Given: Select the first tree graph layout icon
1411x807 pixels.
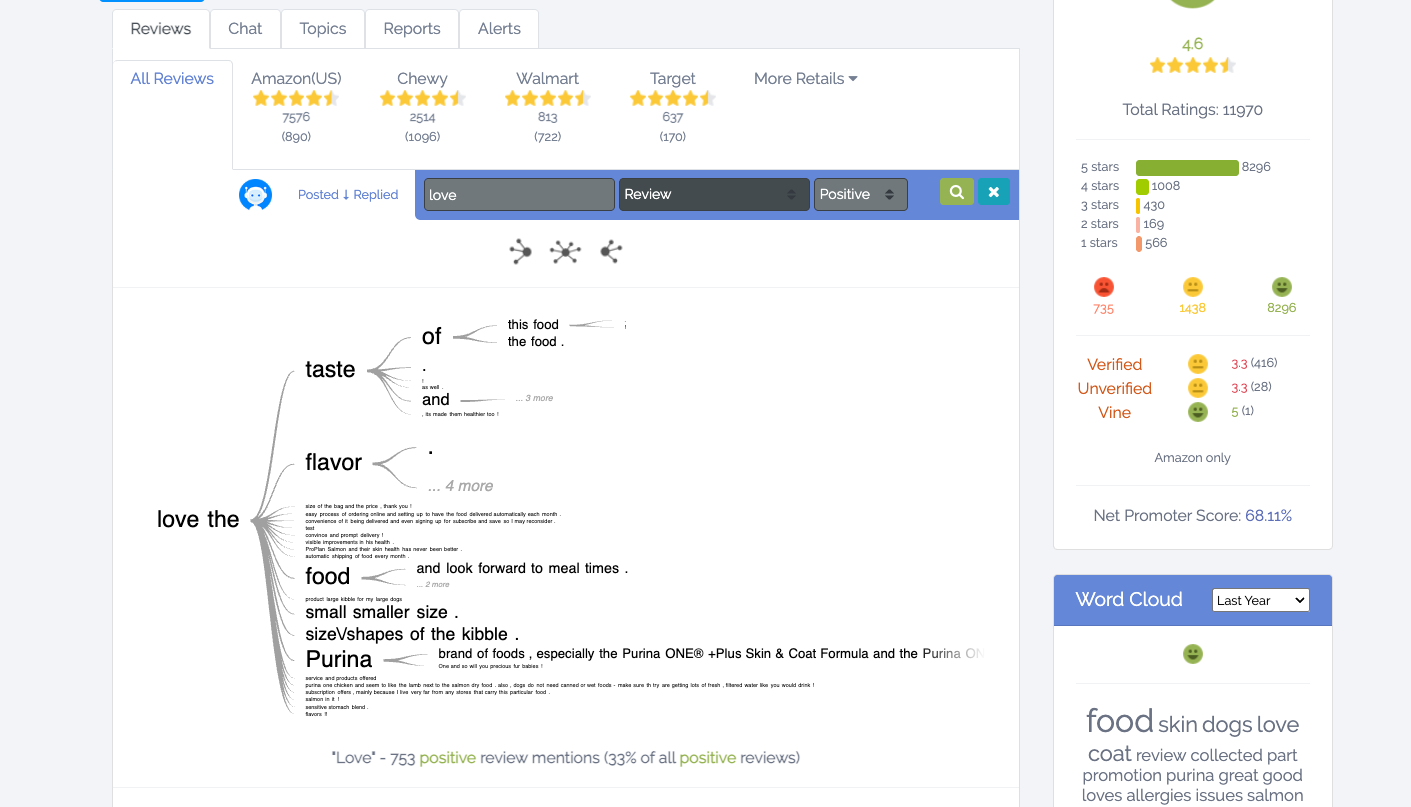Looking at the screenshot, I should [520, 252].
